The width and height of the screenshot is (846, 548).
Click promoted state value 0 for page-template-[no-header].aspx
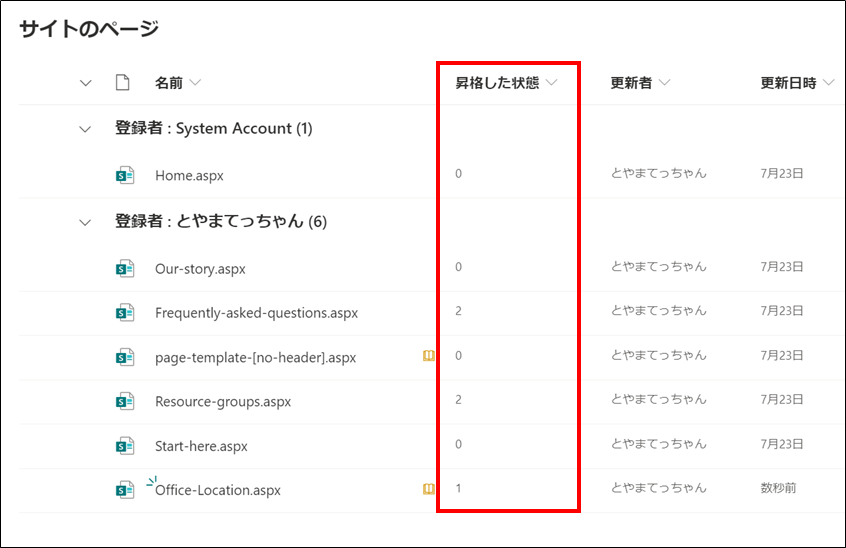459,355
